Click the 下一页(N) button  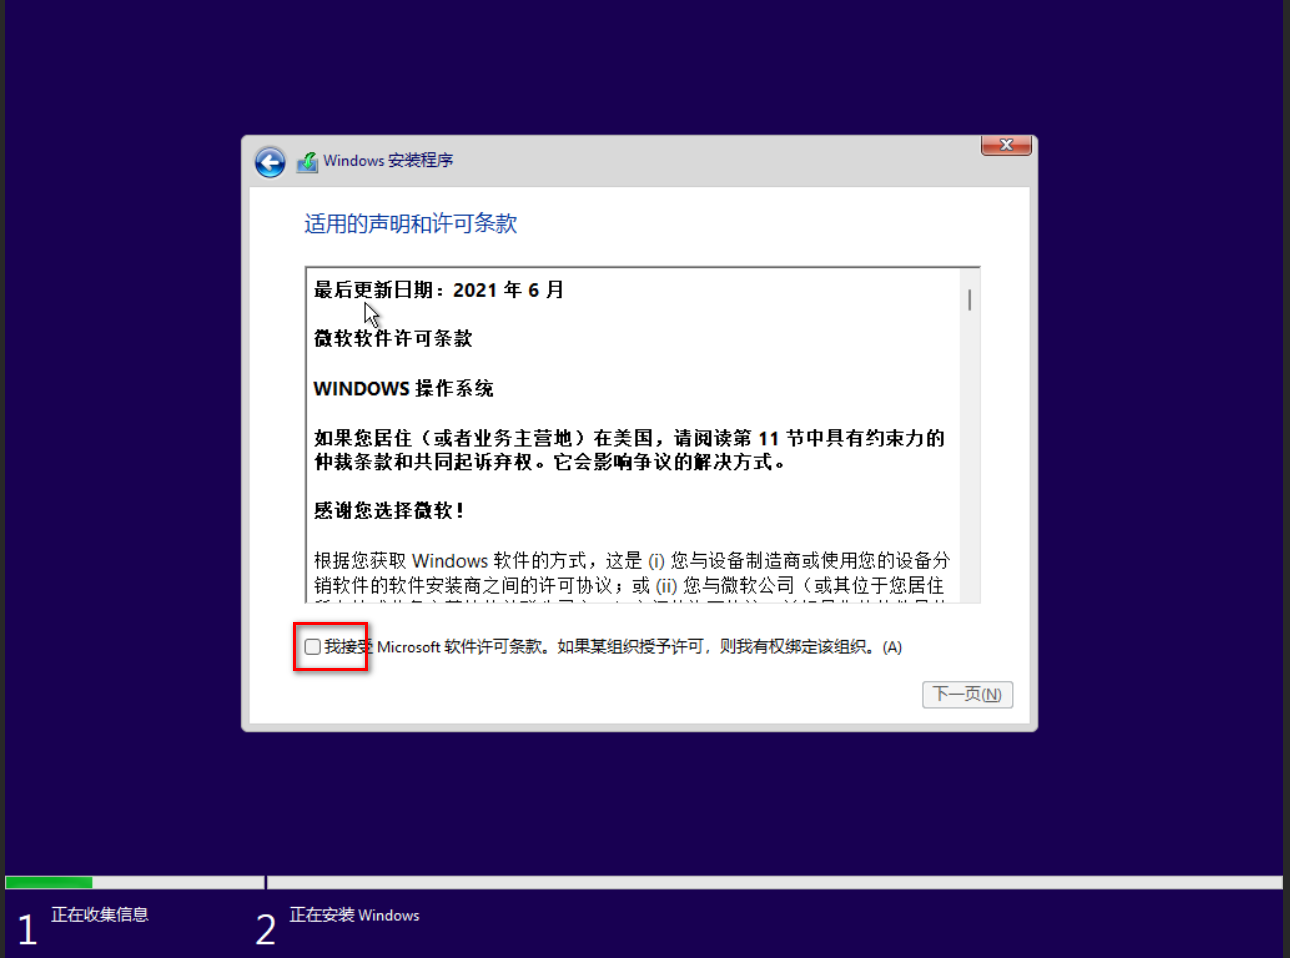coord(967,694)
